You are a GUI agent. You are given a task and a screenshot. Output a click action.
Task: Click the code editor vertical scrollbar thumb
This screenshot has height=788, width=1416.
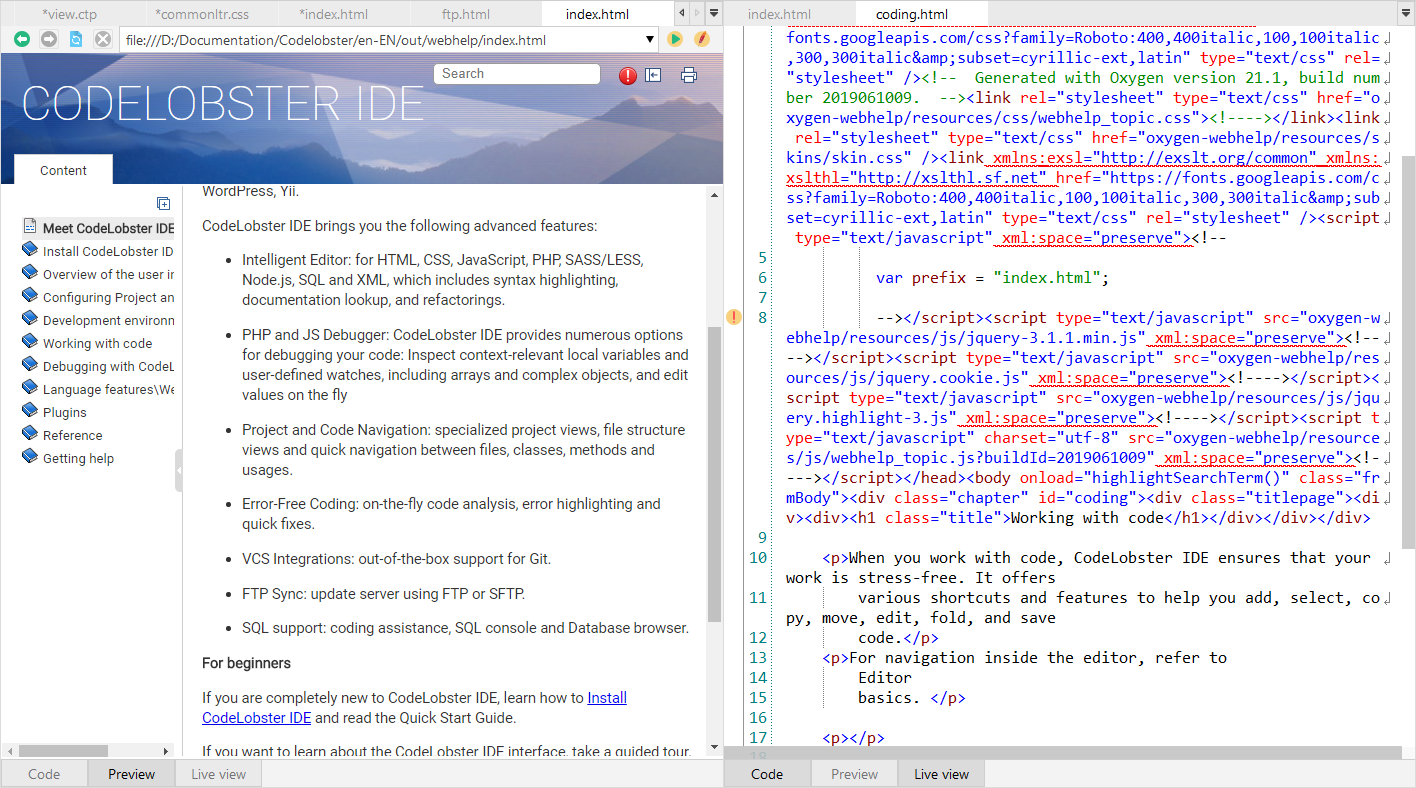coord(1408,350)
